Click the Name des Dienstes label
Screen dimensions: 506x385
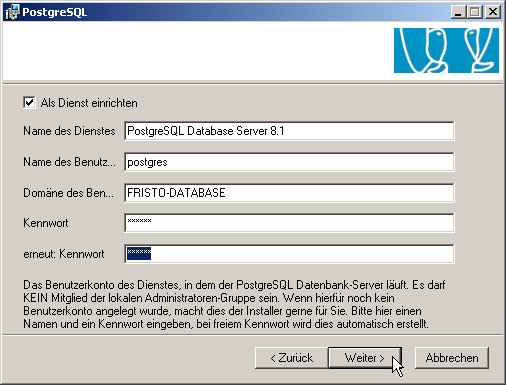(69, 131)
